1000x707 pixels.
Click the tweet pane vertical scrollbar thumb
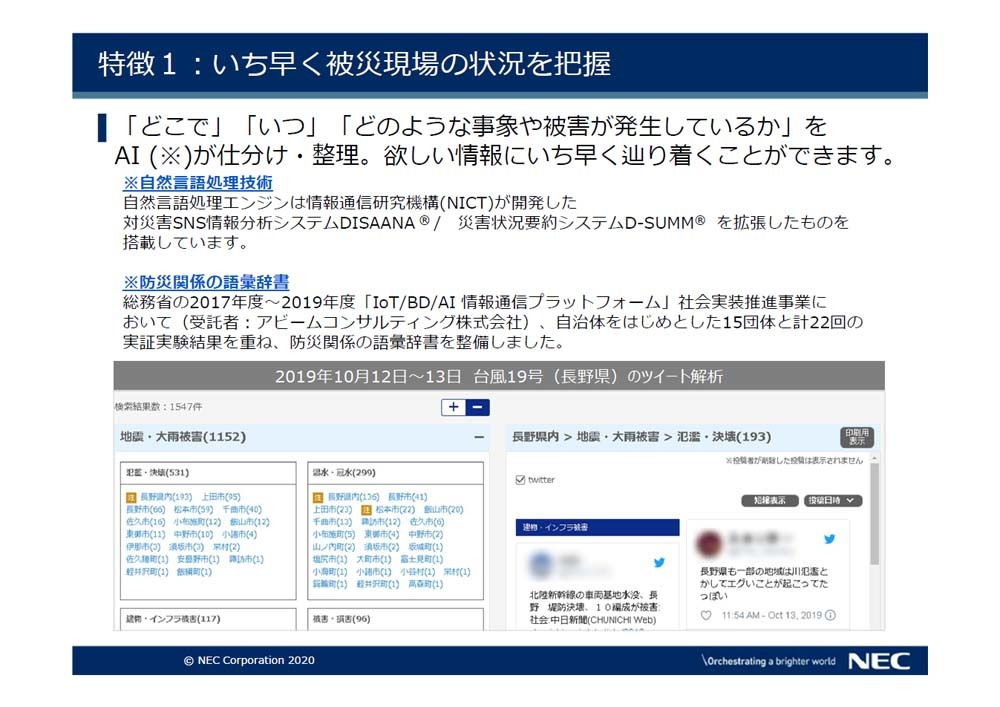pos(874,514)
